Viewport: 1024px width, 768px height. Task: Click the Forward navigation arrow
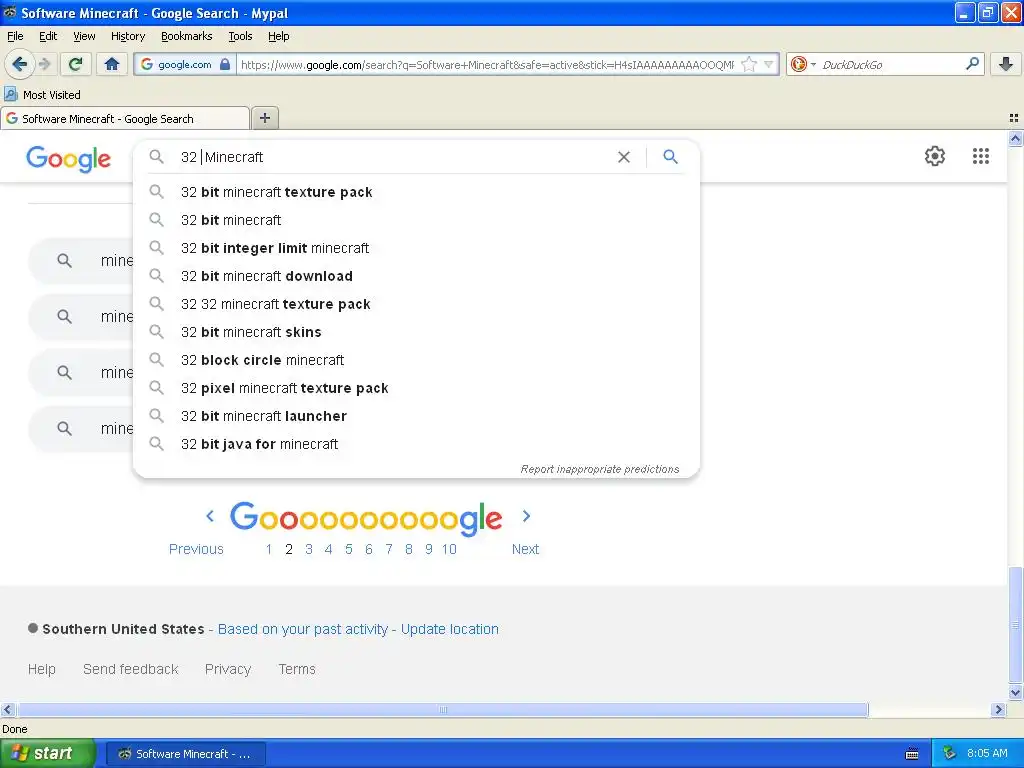point(44,64)
